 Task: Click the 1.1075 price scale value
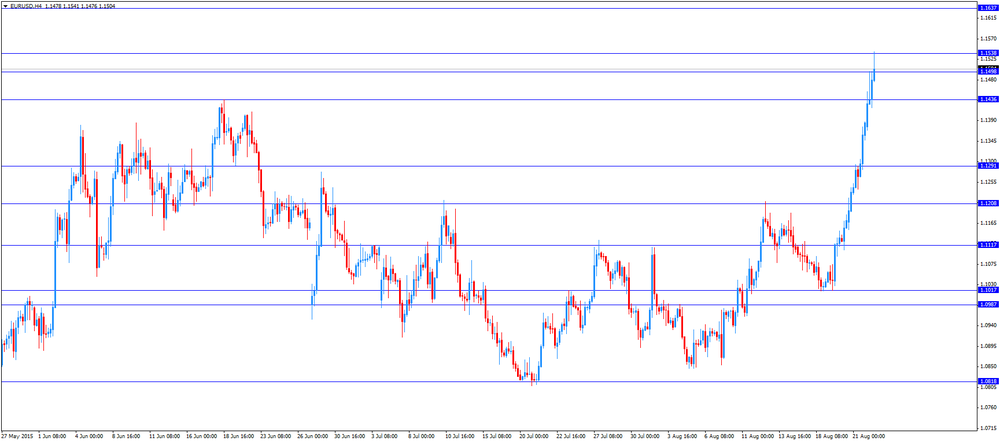coord(989,264)
